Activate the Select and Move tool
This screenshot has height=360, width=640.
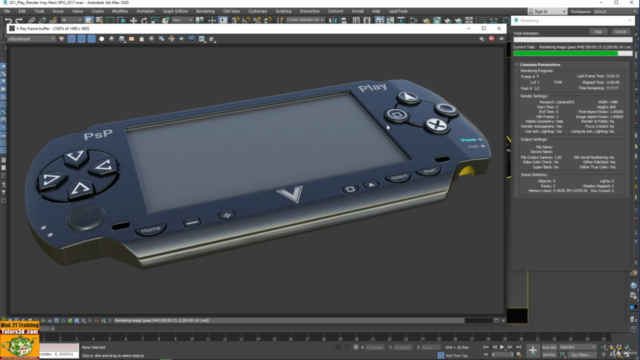[133, 20]
